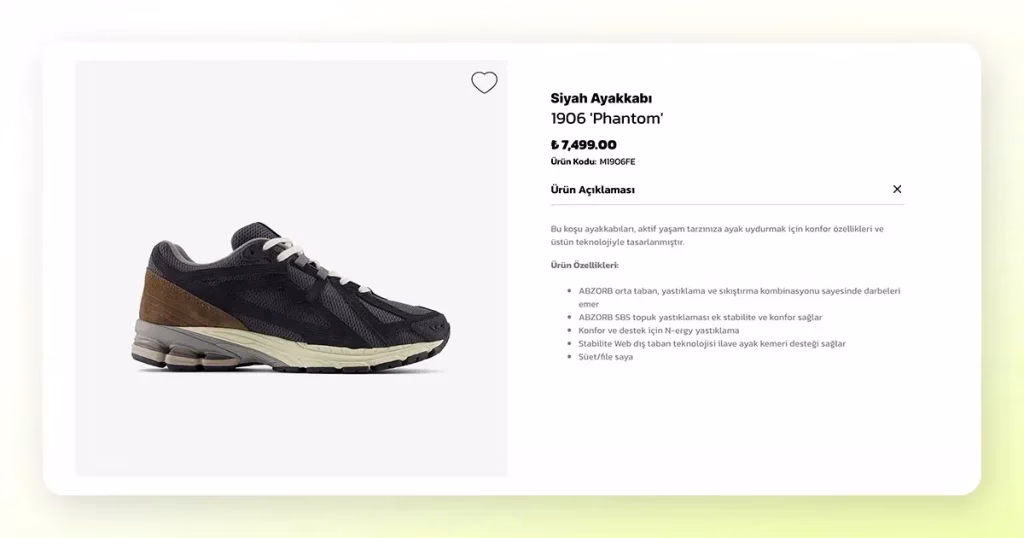Click the Ürün Kodu label

tap(573, 162)
